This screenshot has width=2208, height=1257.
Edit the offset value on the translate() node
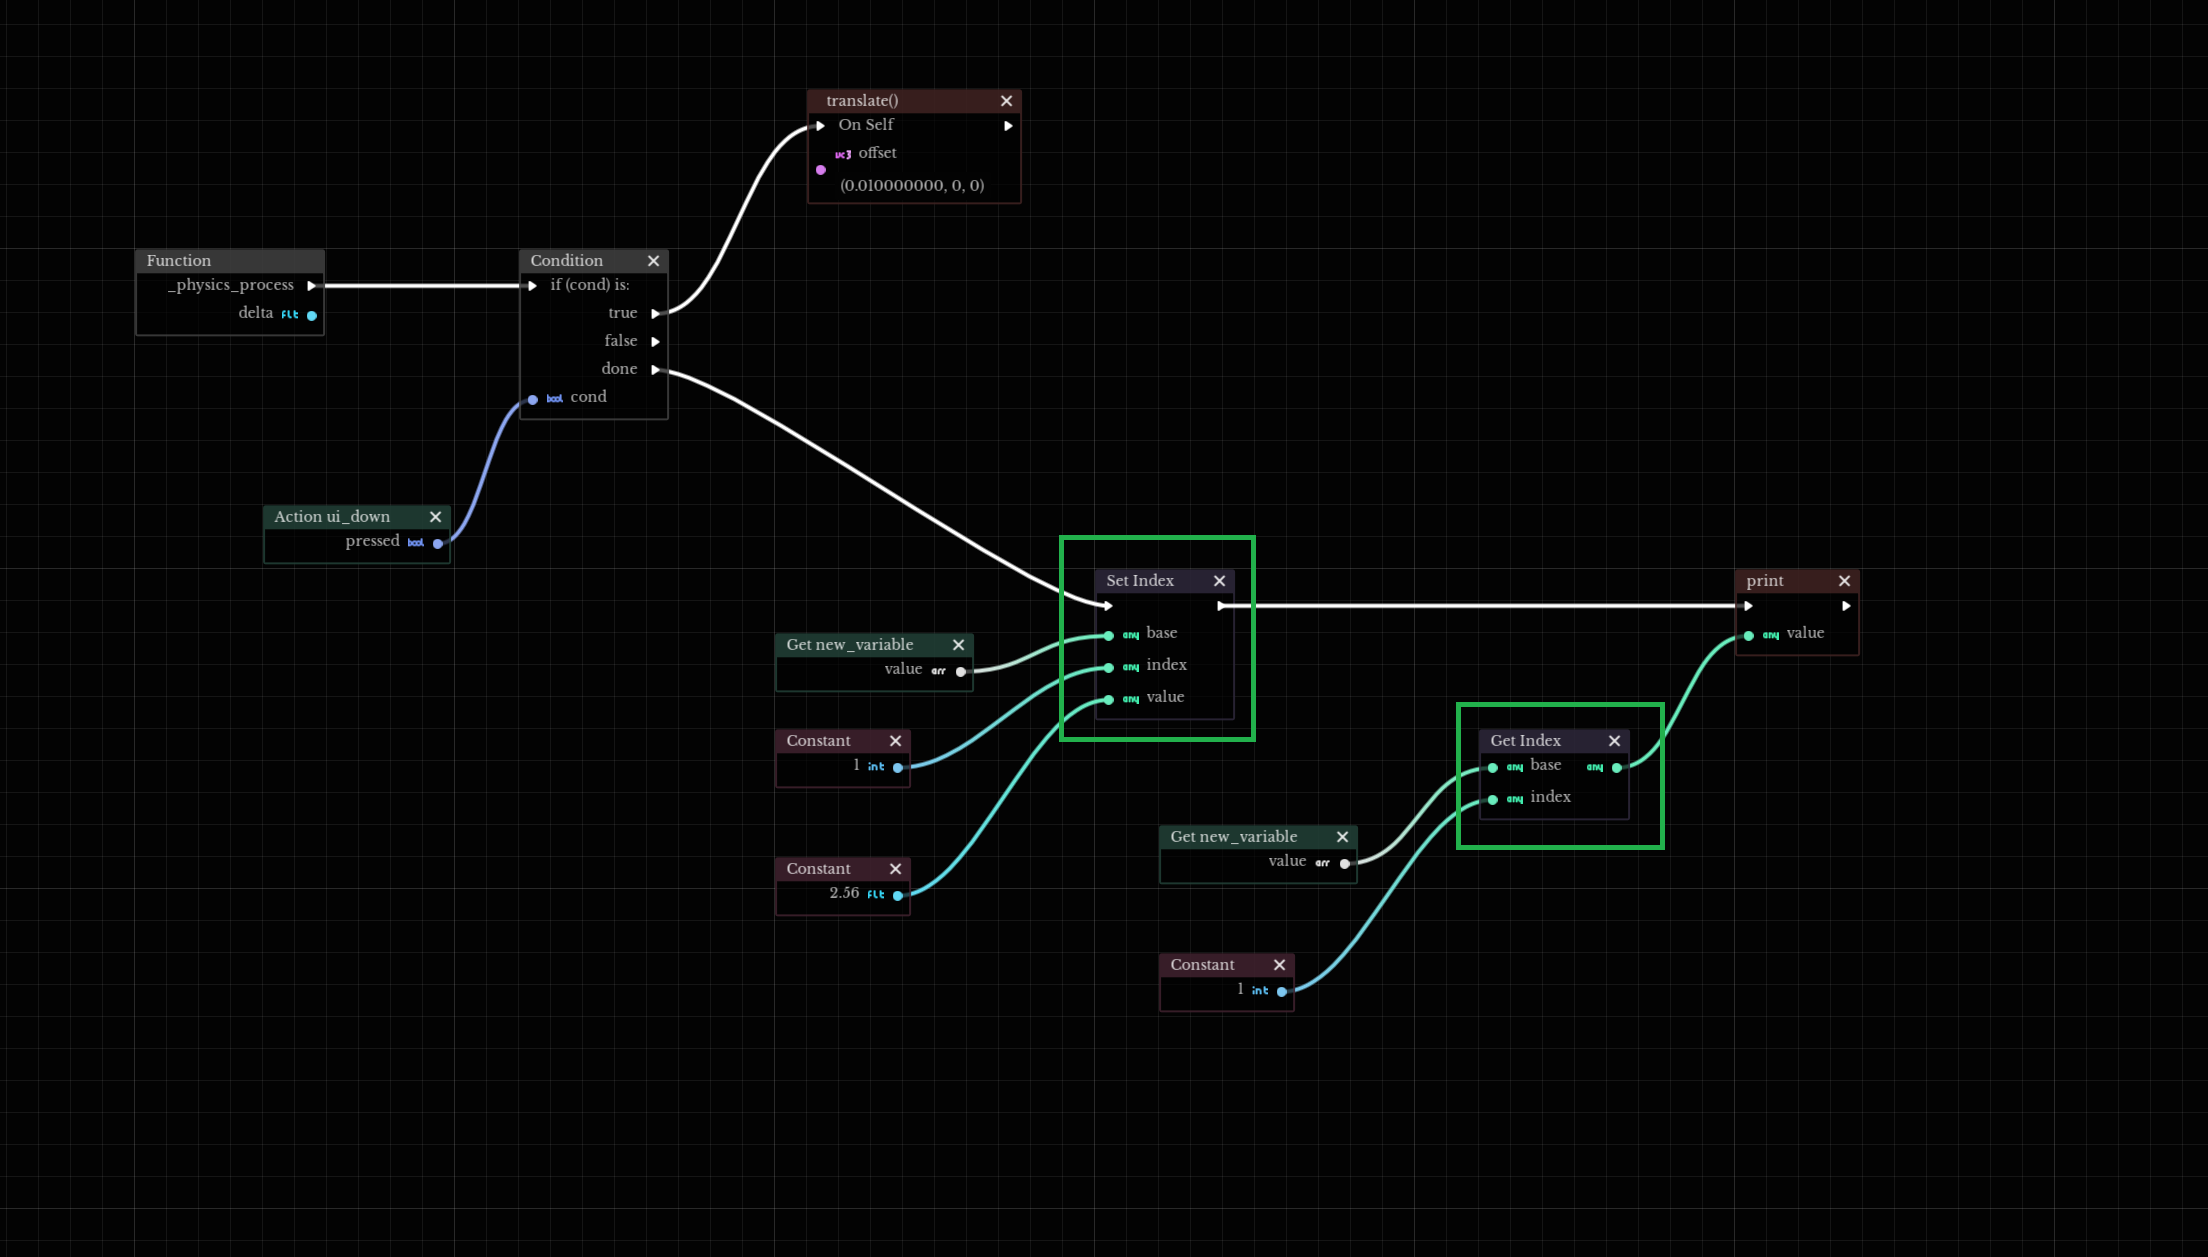[x=910, y=185]
